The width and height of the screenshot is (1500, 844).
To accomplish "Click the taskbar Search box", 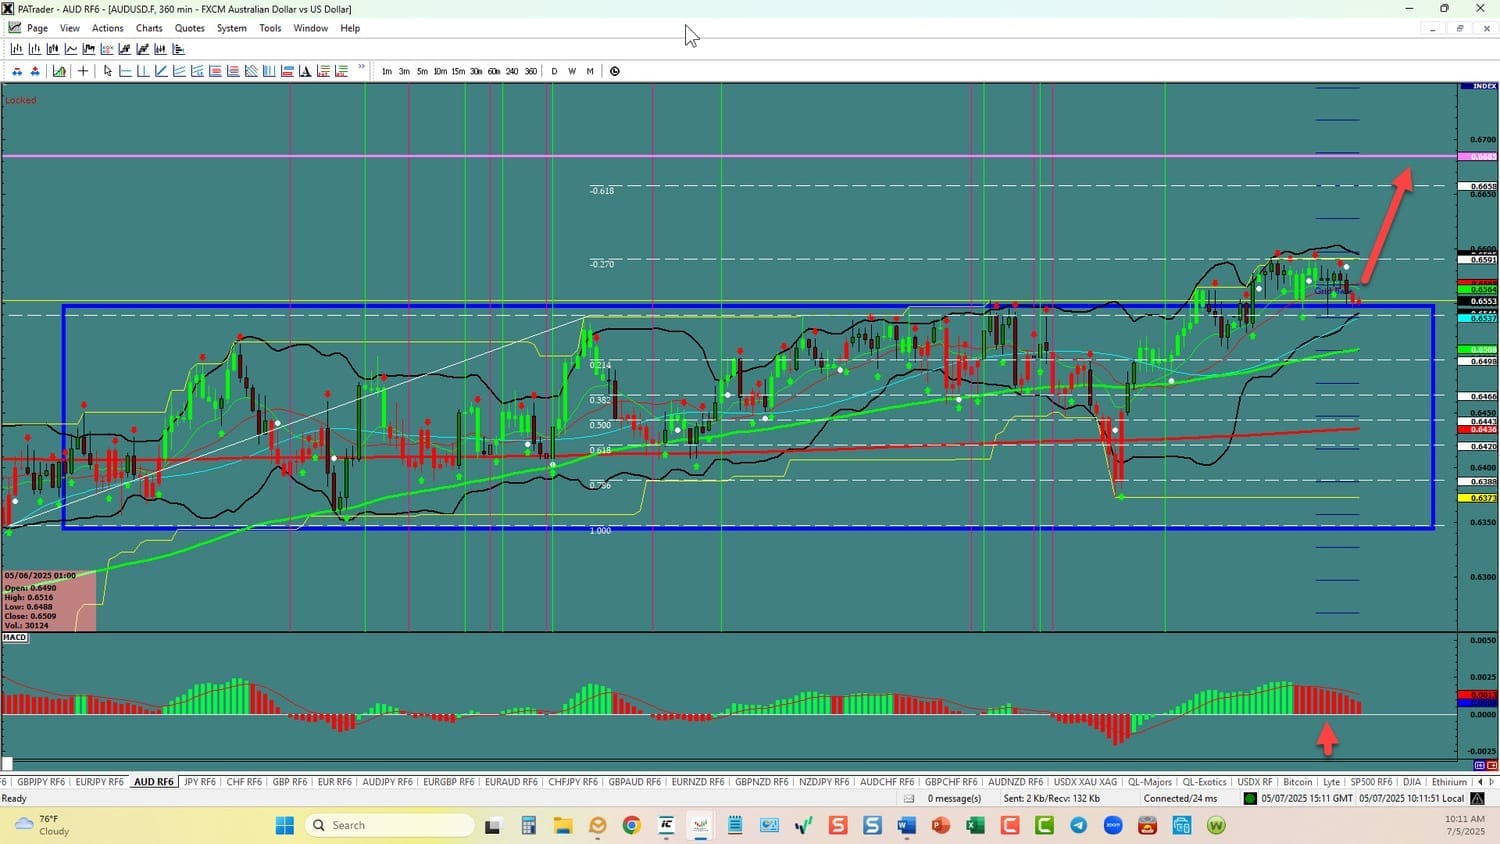I will pyautogui.click(x=390, y=825).
